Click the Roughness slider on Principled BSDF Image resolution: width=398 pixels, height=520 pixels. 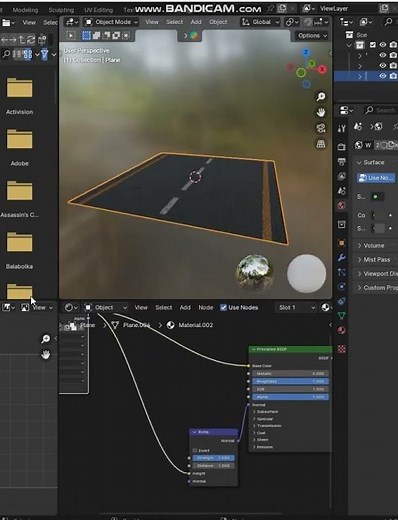[290, 381]
